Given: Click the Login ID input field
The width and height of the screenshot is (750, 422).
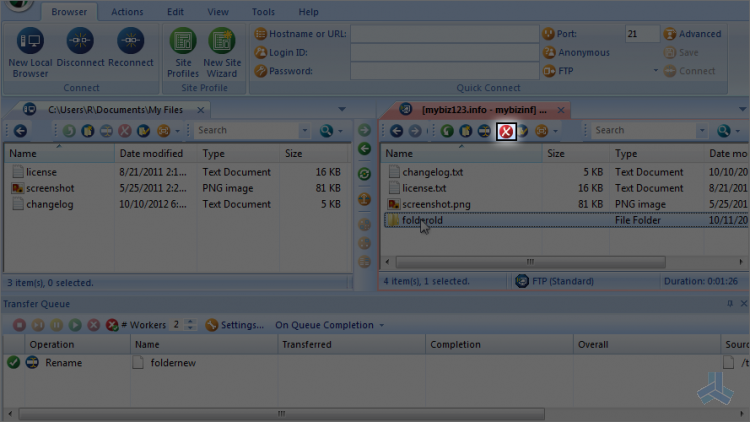Looking at the screenshot, I should click(444, 53).
